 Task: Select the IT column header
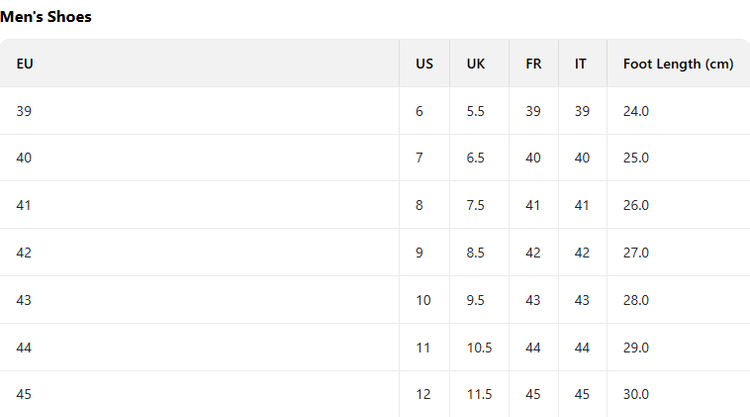pos(580,64)
